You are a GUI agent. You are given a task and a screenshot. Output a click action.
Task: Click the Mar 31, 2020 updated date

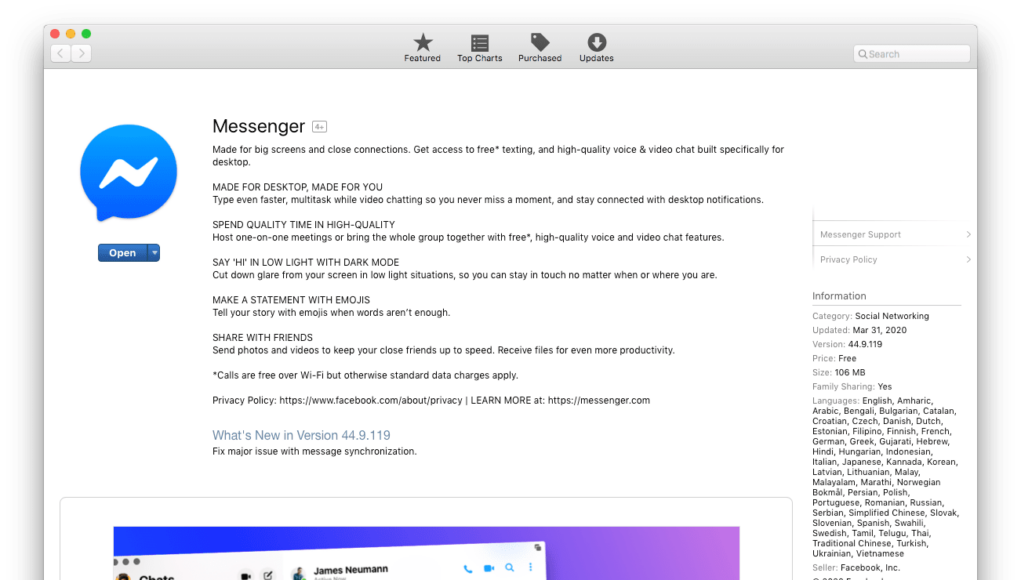[879, 330]
